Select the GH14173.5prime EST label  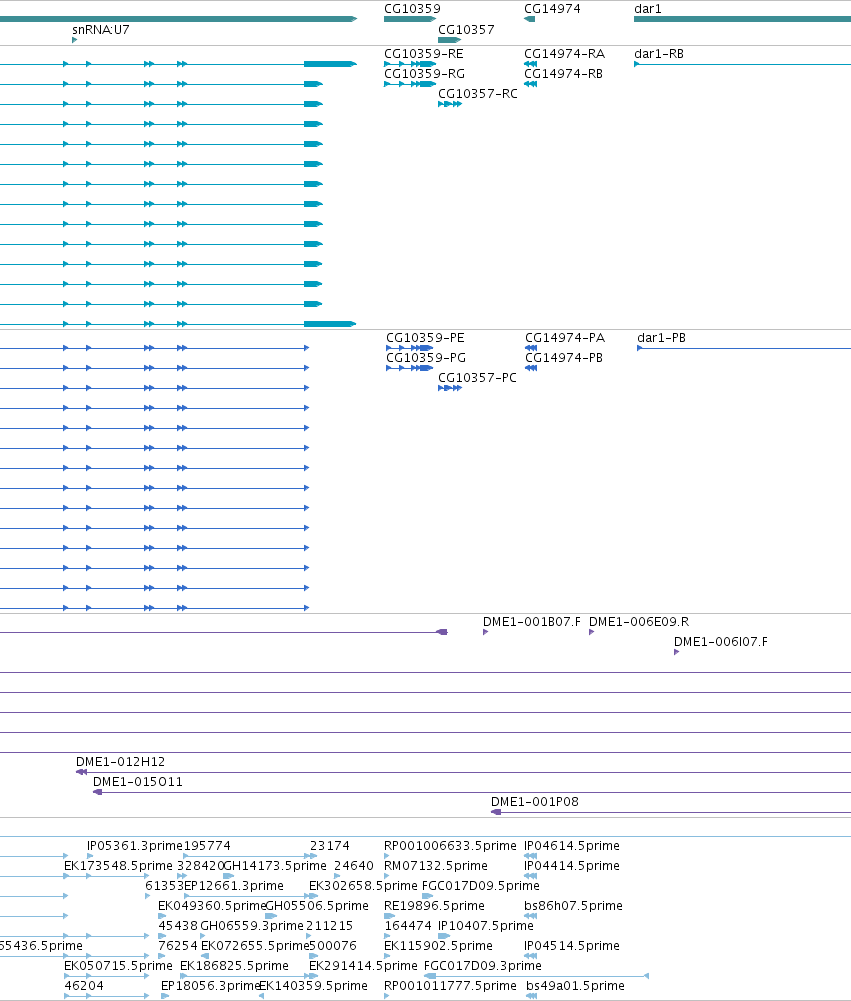275,866
